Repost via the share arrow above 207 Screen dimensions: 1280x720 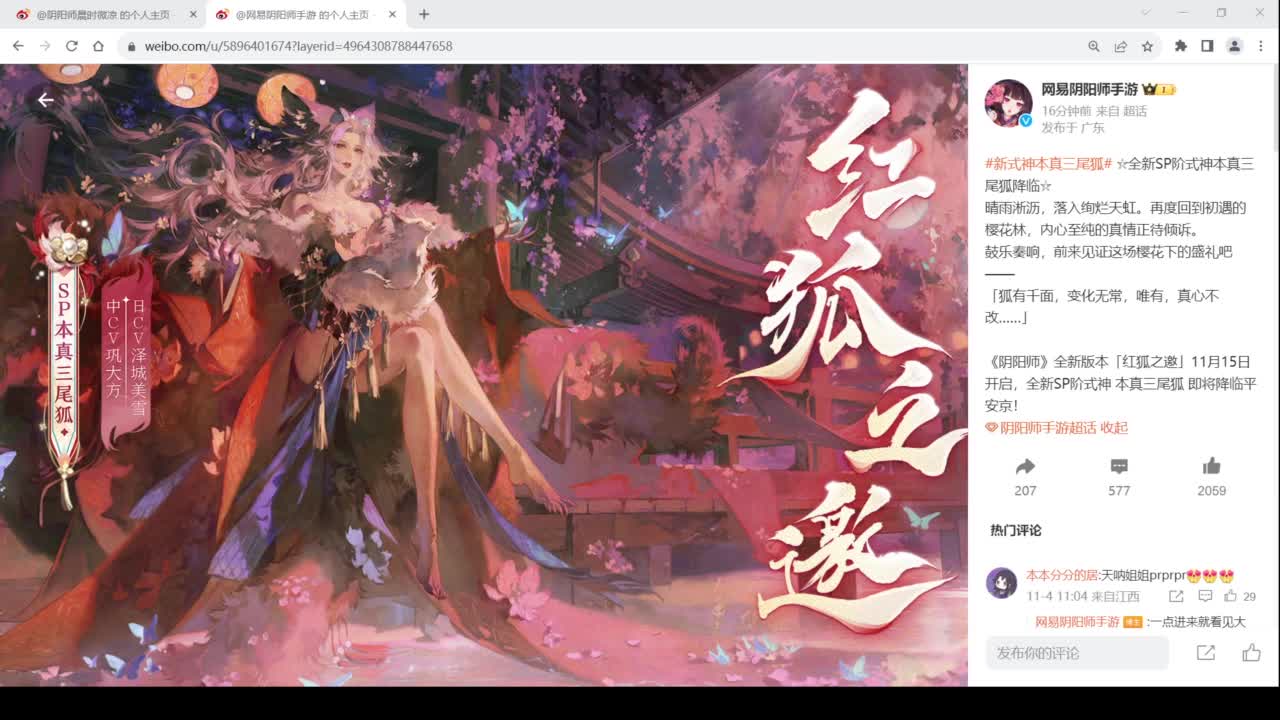[x=1025, y=466]
